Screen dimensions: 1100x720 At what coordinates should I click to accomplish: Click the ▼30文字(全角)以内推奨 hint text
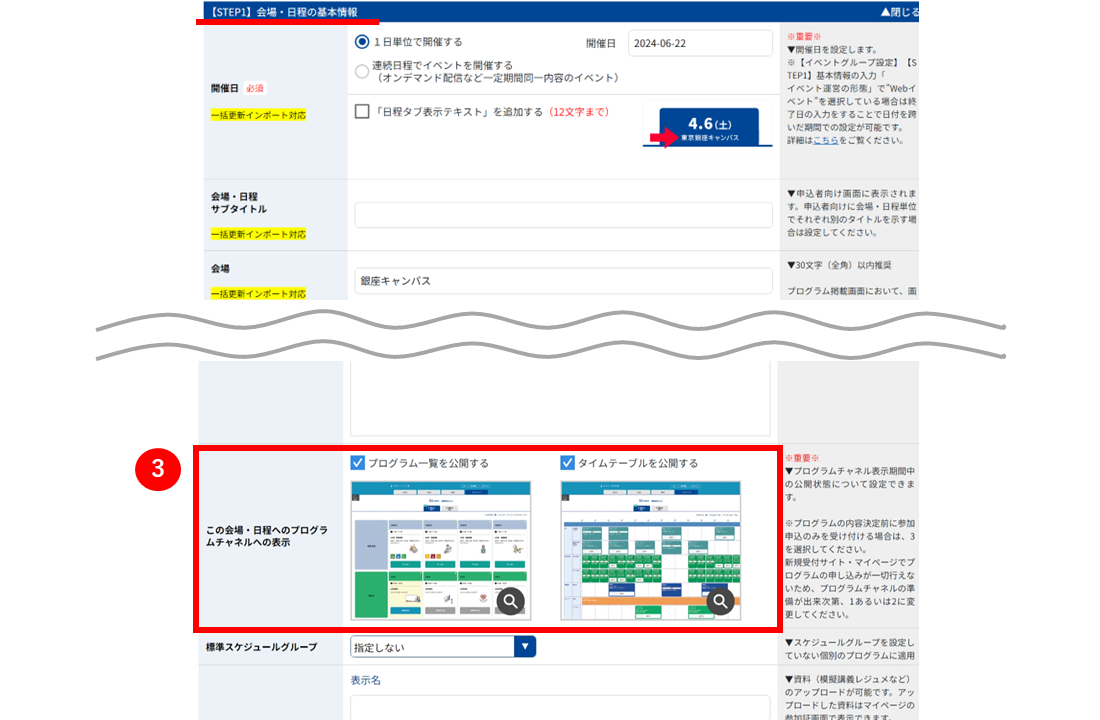tap(838, 265)
